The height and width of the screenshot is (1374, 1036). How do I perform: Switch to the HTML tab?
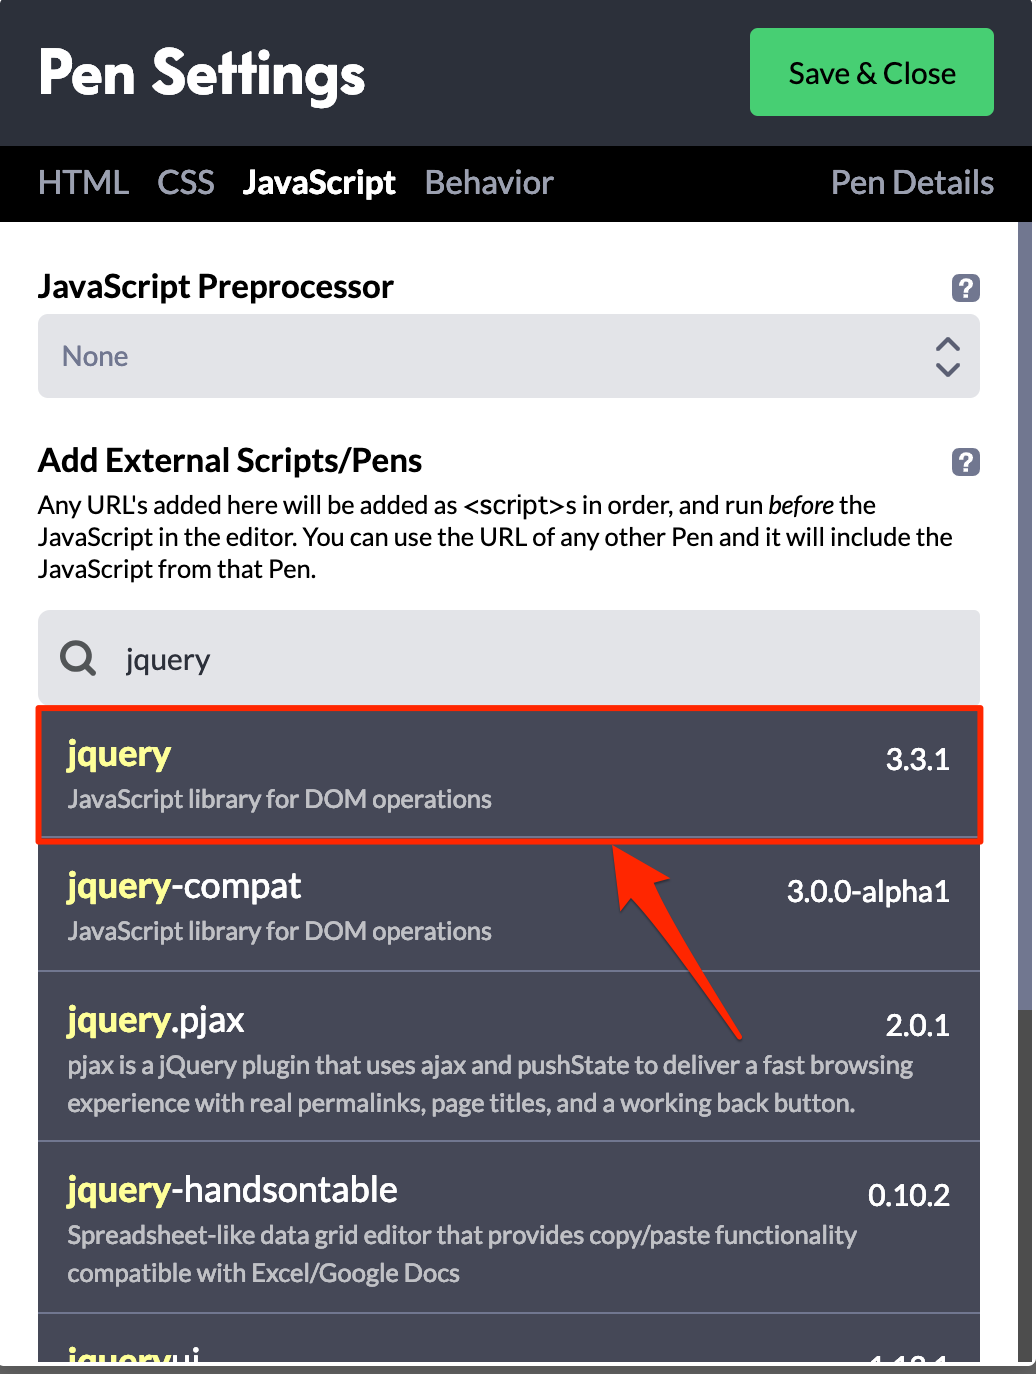point(83,183)
